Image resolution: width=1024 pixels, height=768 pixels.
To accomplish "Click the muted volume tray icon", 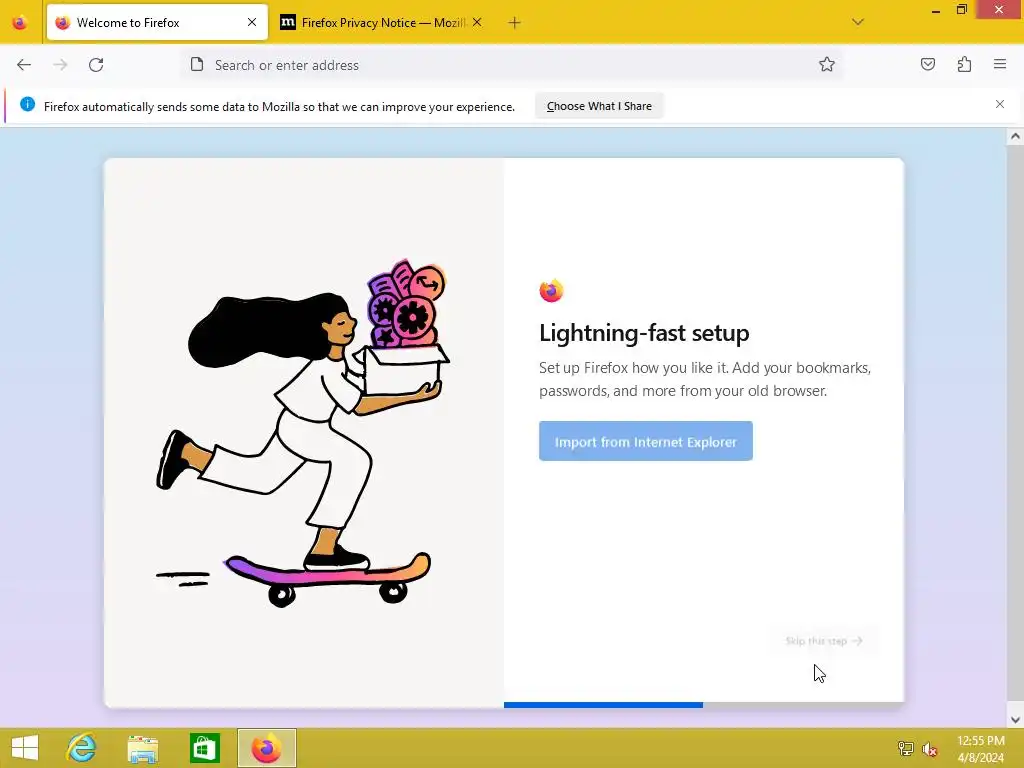I will 929,749.
